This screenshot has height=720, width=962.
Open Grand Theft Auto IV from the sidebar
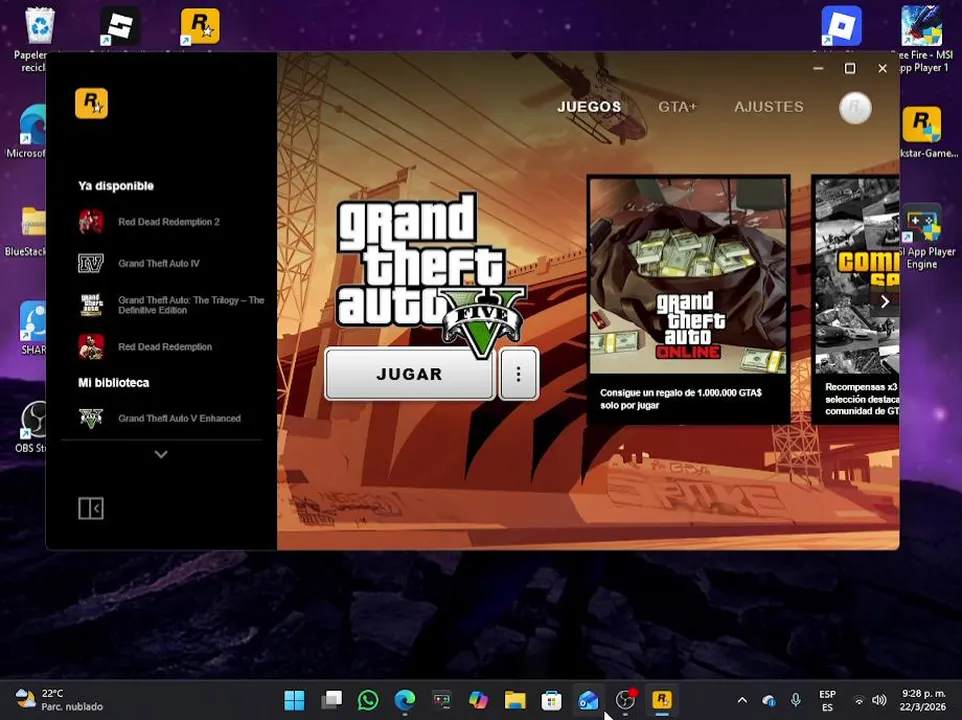coord(161,263)
